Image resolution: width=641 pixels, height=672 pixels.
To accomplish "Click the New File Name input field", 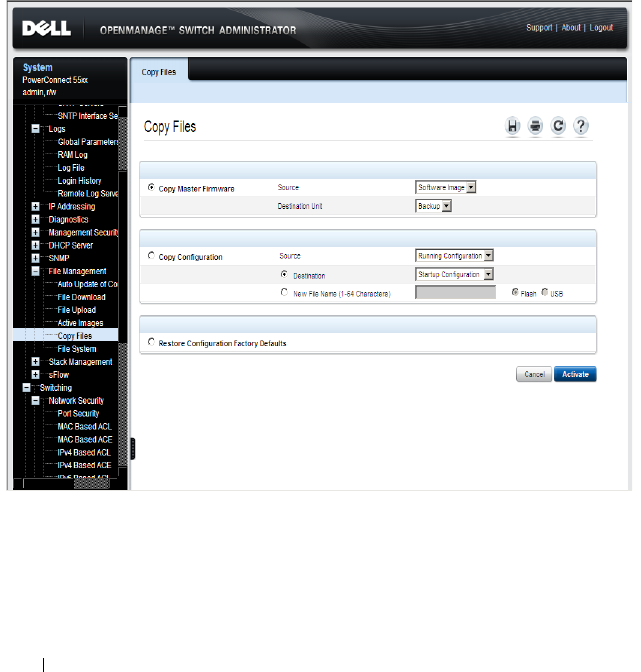I will pos(455,292).
